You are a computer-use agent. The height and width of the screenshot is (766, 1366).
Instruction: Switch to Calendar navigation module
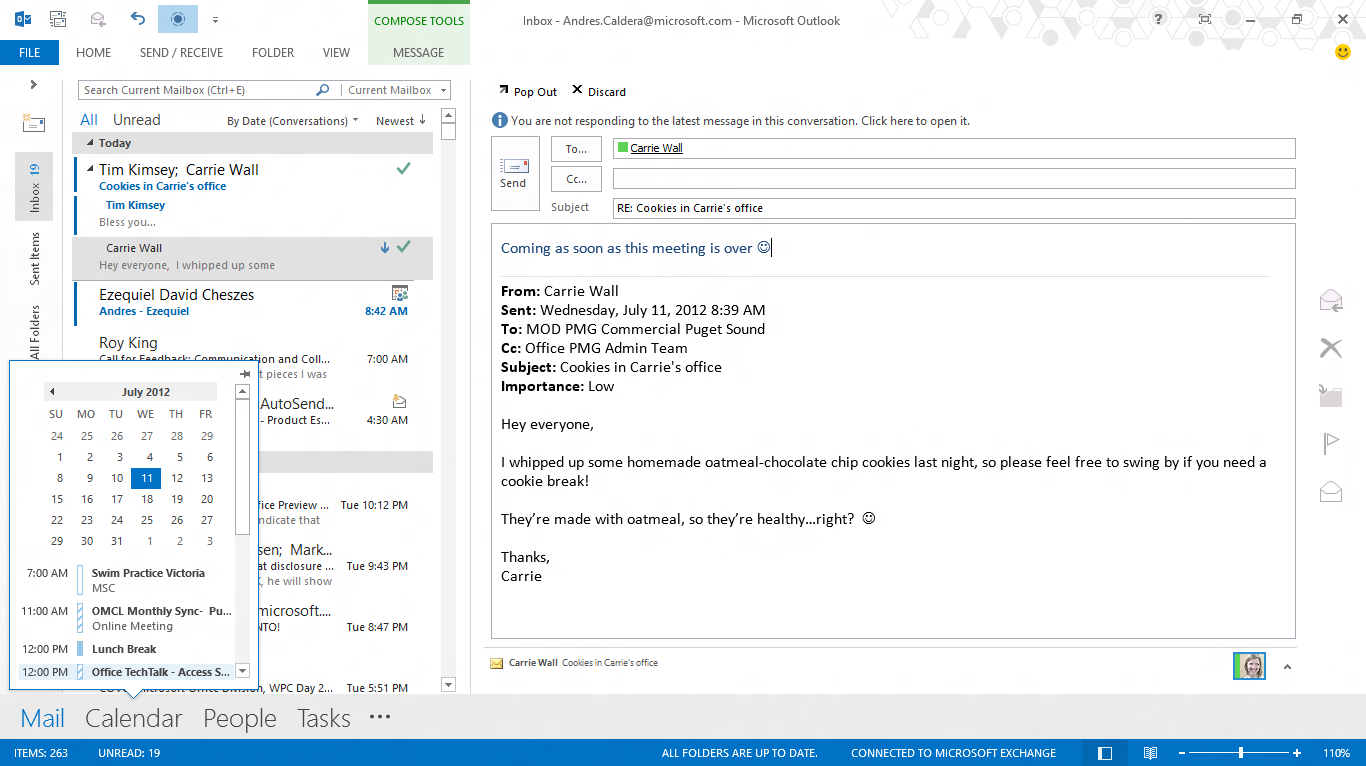point(134,718)
